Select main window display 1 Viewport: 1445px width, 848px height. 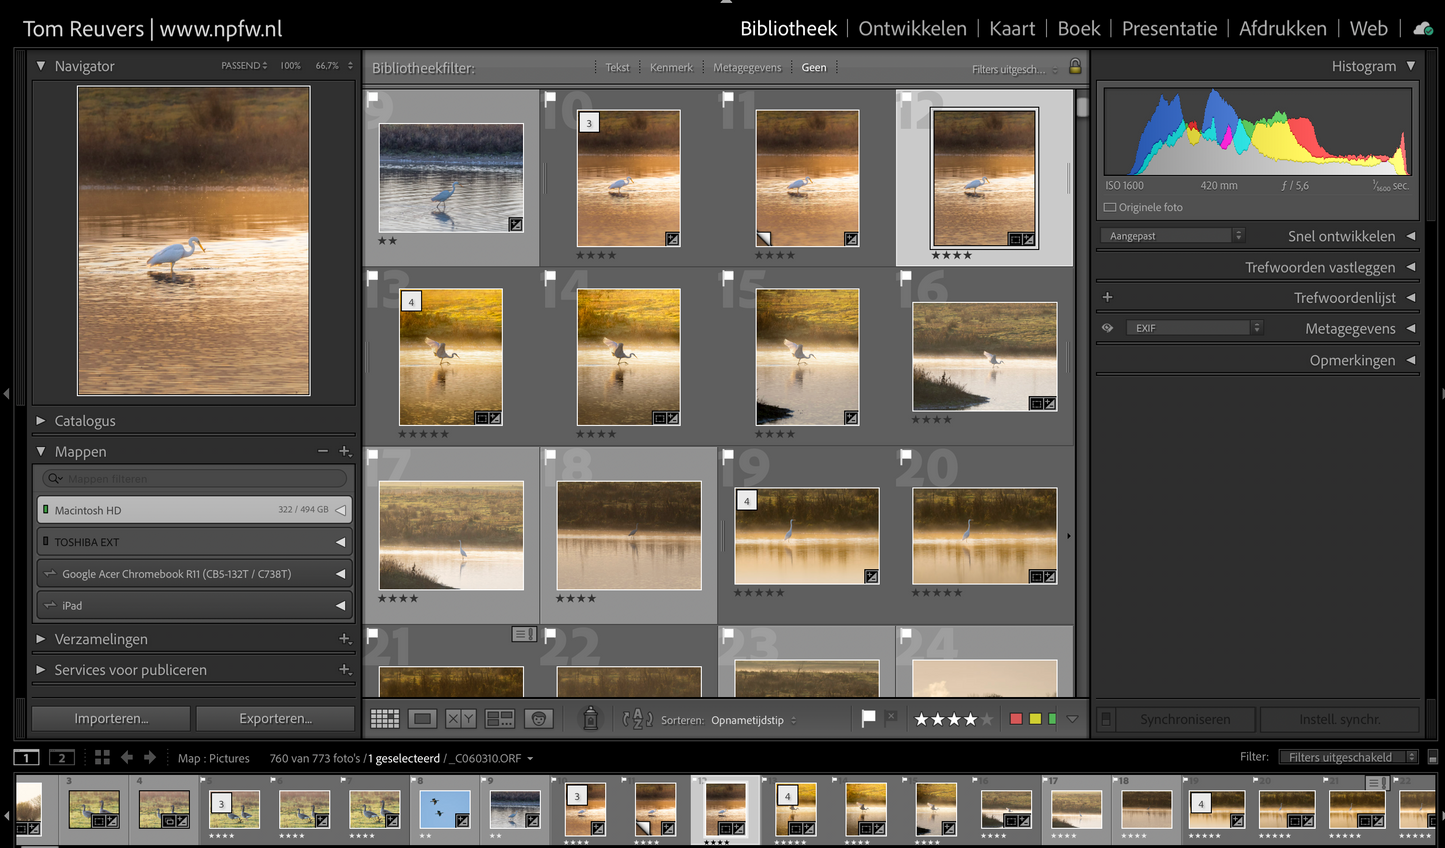[27, 758]
